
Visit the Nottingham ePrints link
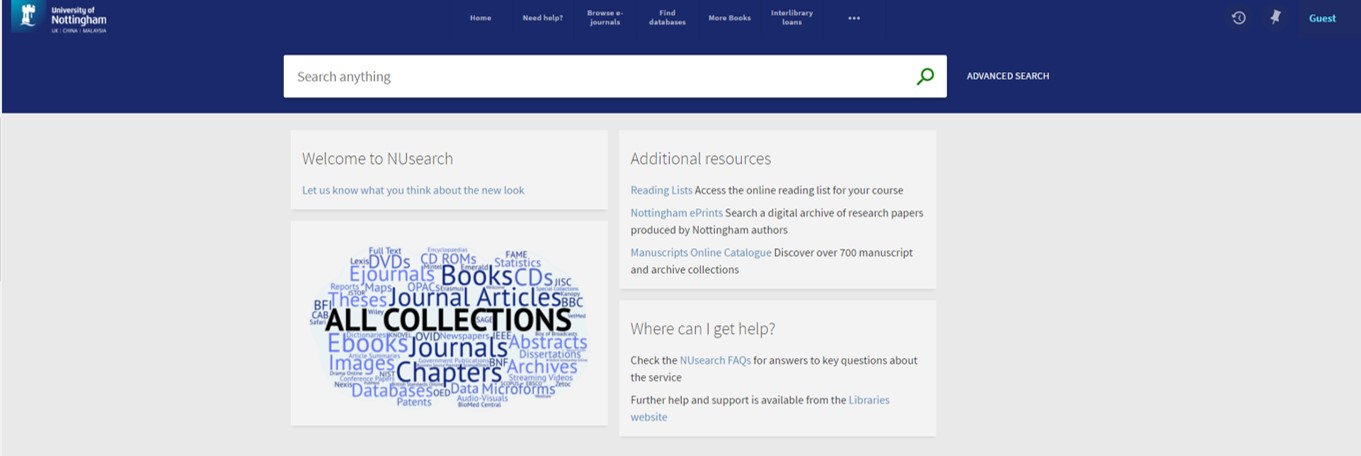(x=676, y=213)
